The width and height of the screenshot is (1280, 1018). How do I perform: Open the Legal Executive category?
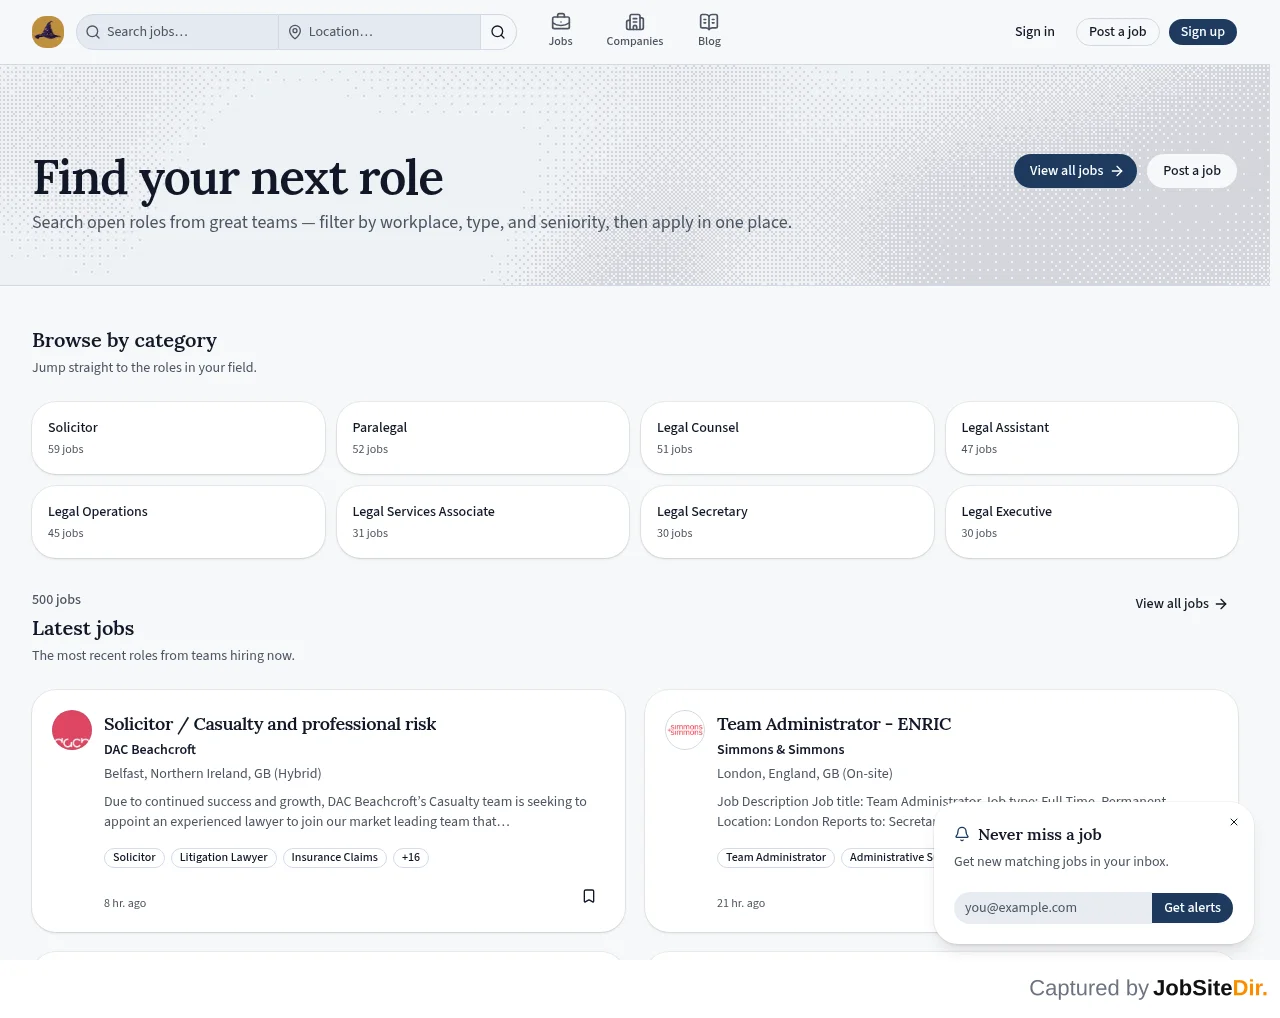click(1092, 522)
